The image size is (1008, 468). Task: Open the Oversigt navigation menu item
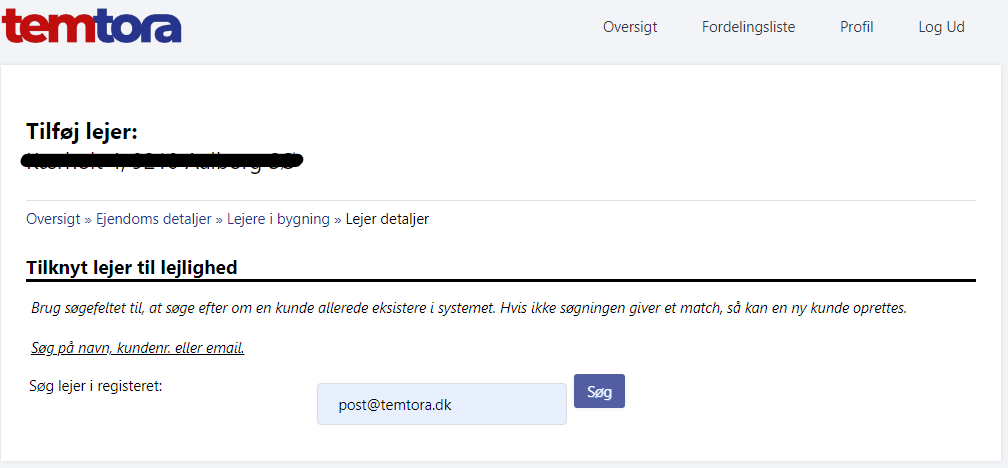tap(630, 28)
